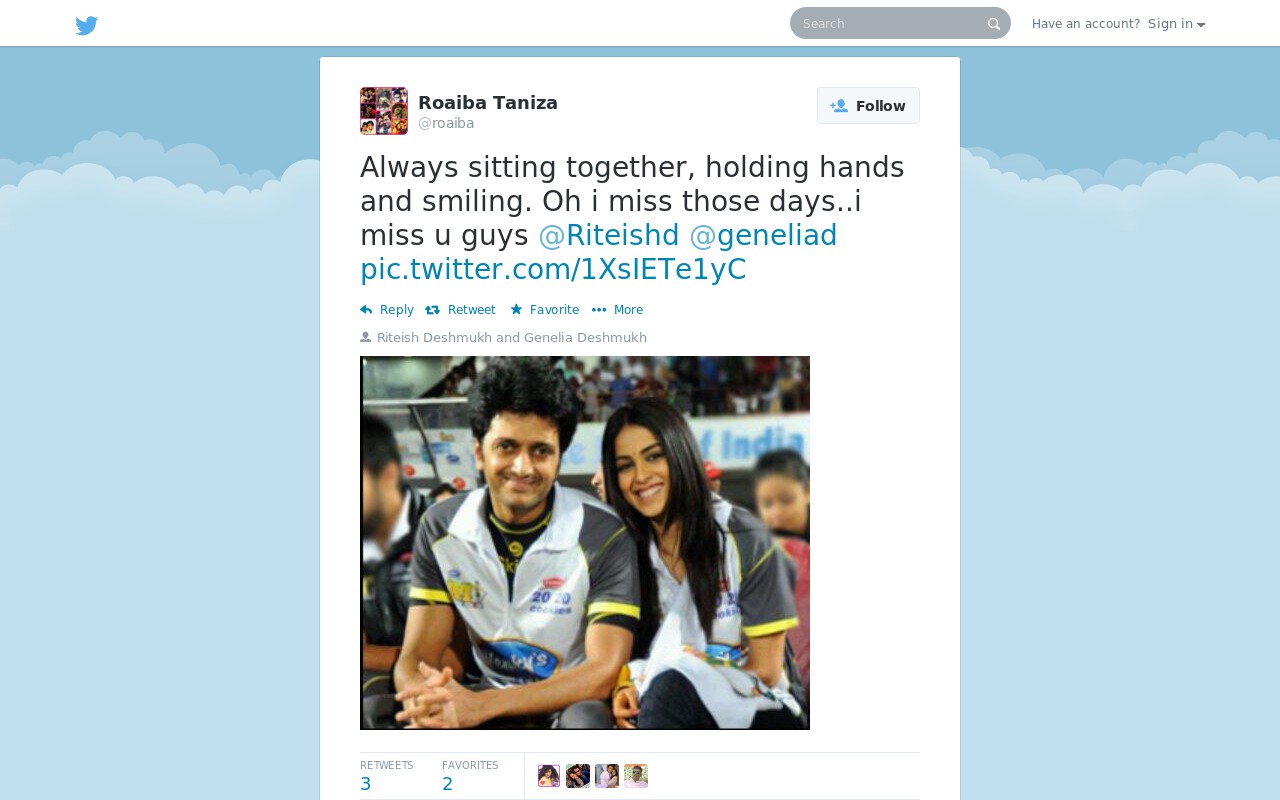The image size is (1280, 800).
Task: Click the Reply arrow icon
Action: pos(366,310)
